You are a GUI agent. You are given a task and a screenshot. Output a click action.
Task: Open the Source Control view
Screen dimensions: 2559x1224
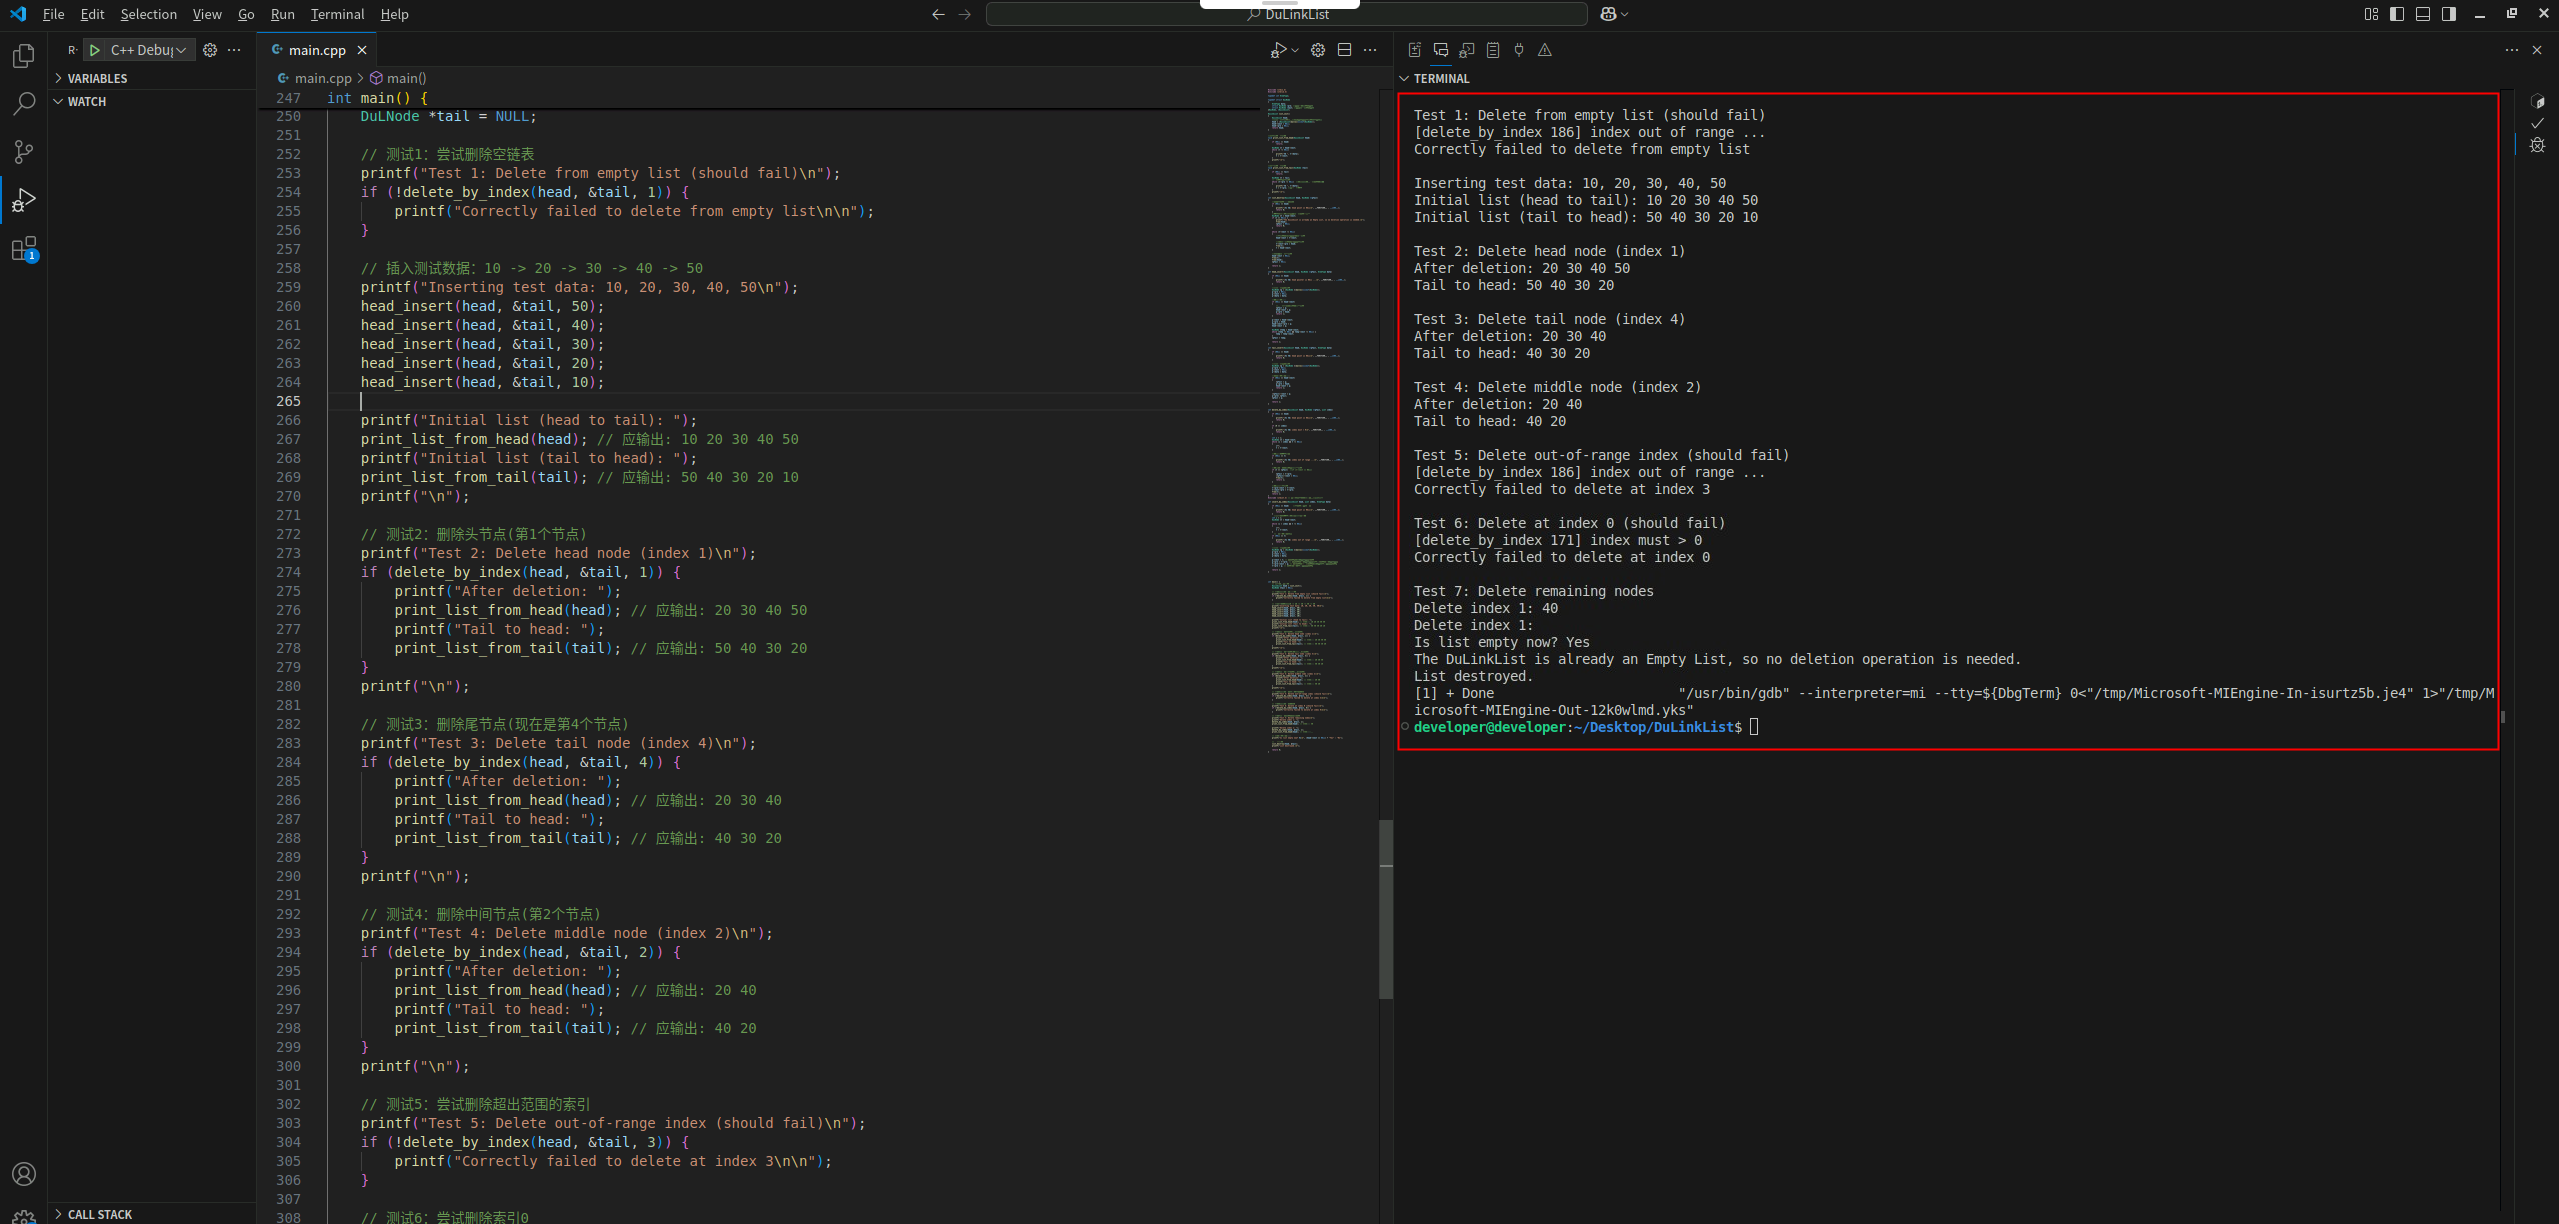click(24, 152)
